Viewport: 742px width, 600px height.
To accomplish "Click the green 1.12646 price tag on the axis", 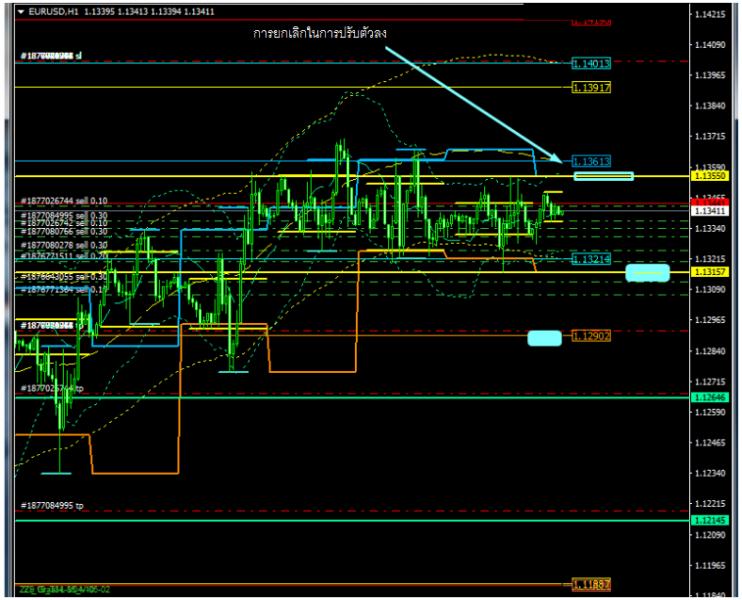I will (x=710, y=397).
